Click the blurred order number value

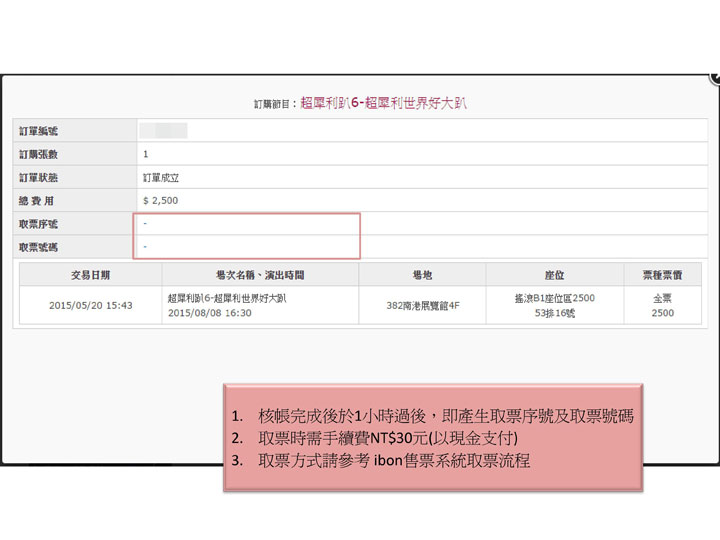click(163, 131)
